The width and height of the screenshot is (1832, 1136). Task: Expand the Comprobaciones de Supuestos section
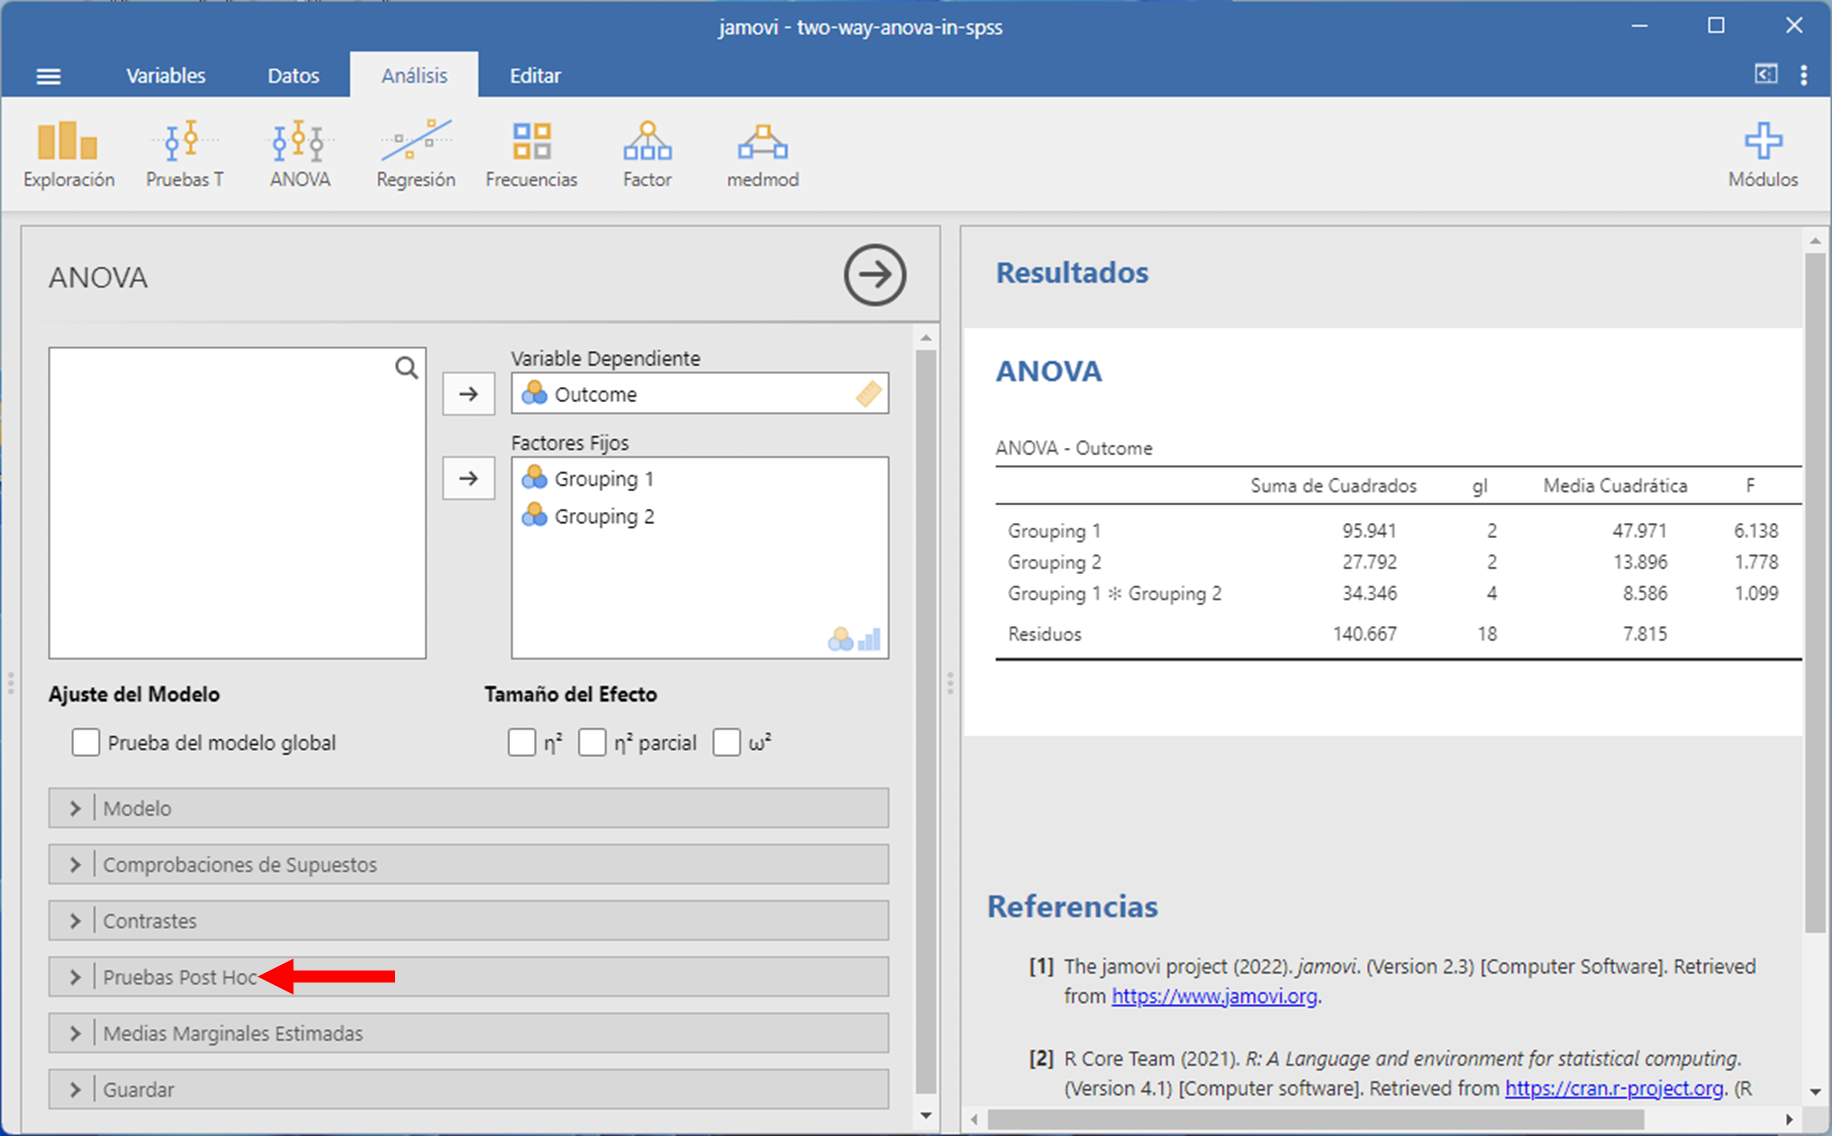coord(240,865)
